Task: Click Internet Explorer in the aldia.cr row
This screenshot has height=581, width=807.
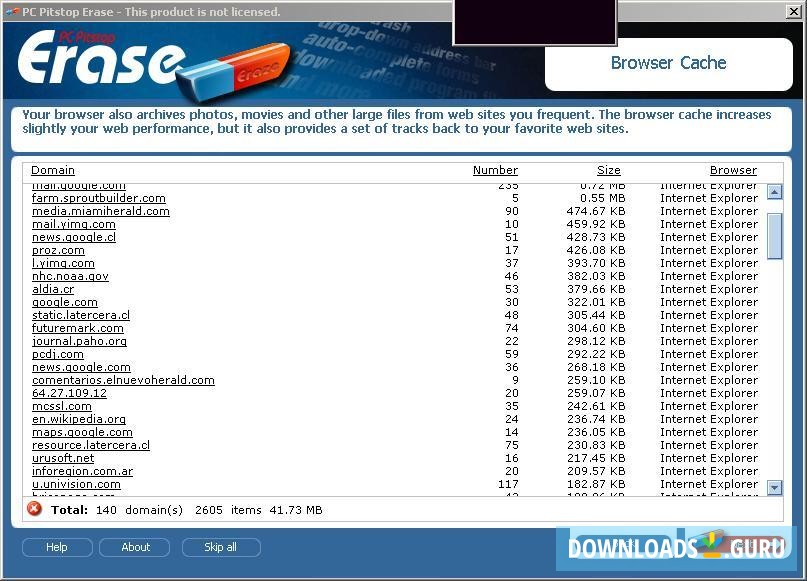Action: (x=709, y=289)
